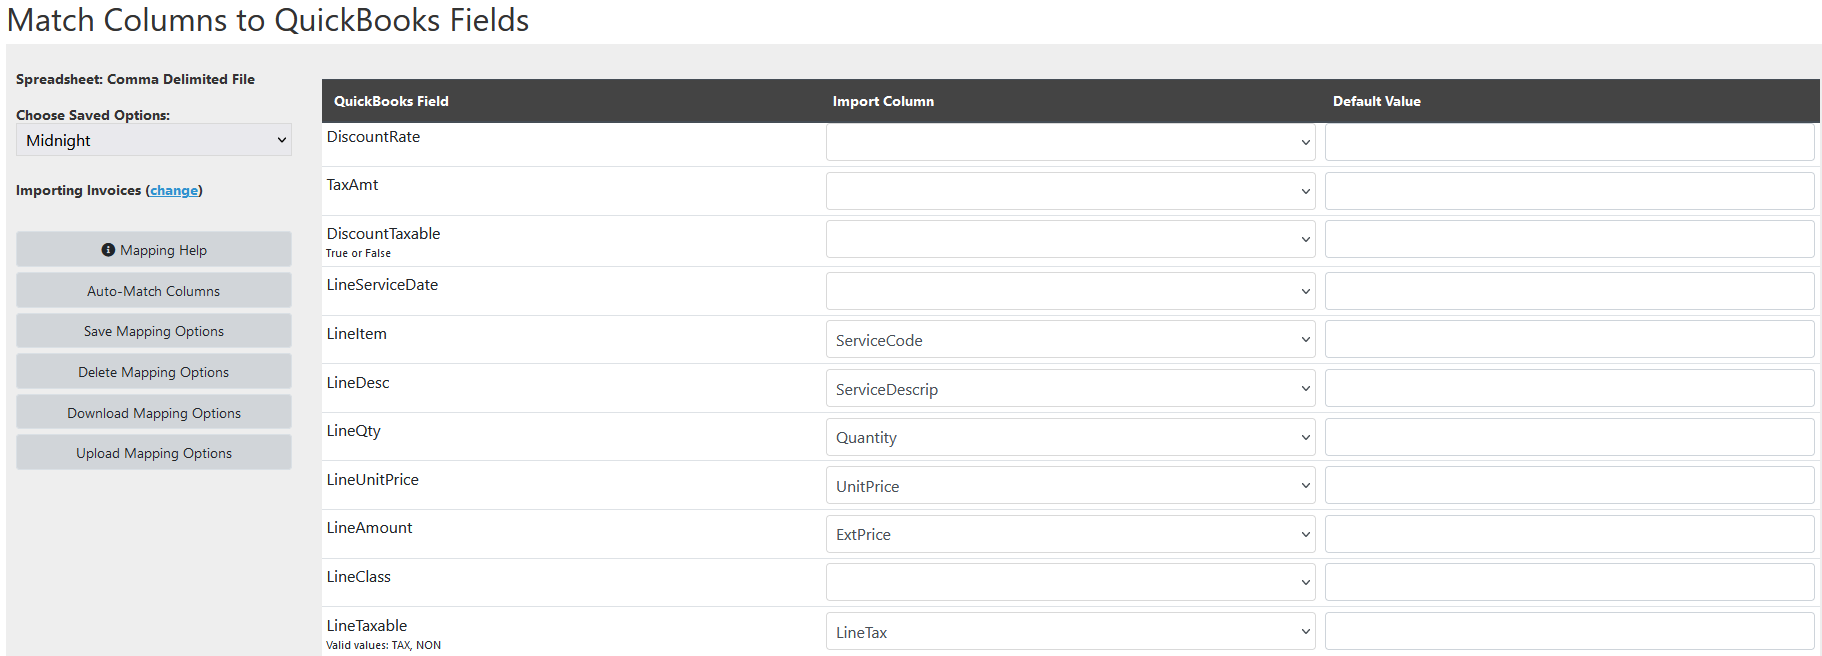Click the DiscountTaxable default value field
The height and width of the screenshot is (656, 1822).
(1570, 239)
